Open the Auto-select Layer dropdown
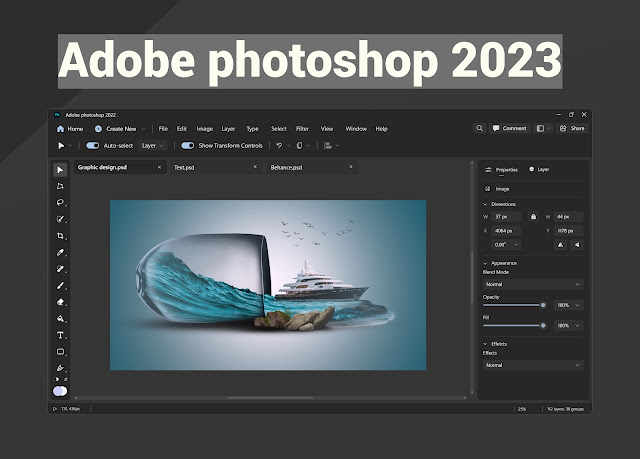 click(x=152, y=146)
